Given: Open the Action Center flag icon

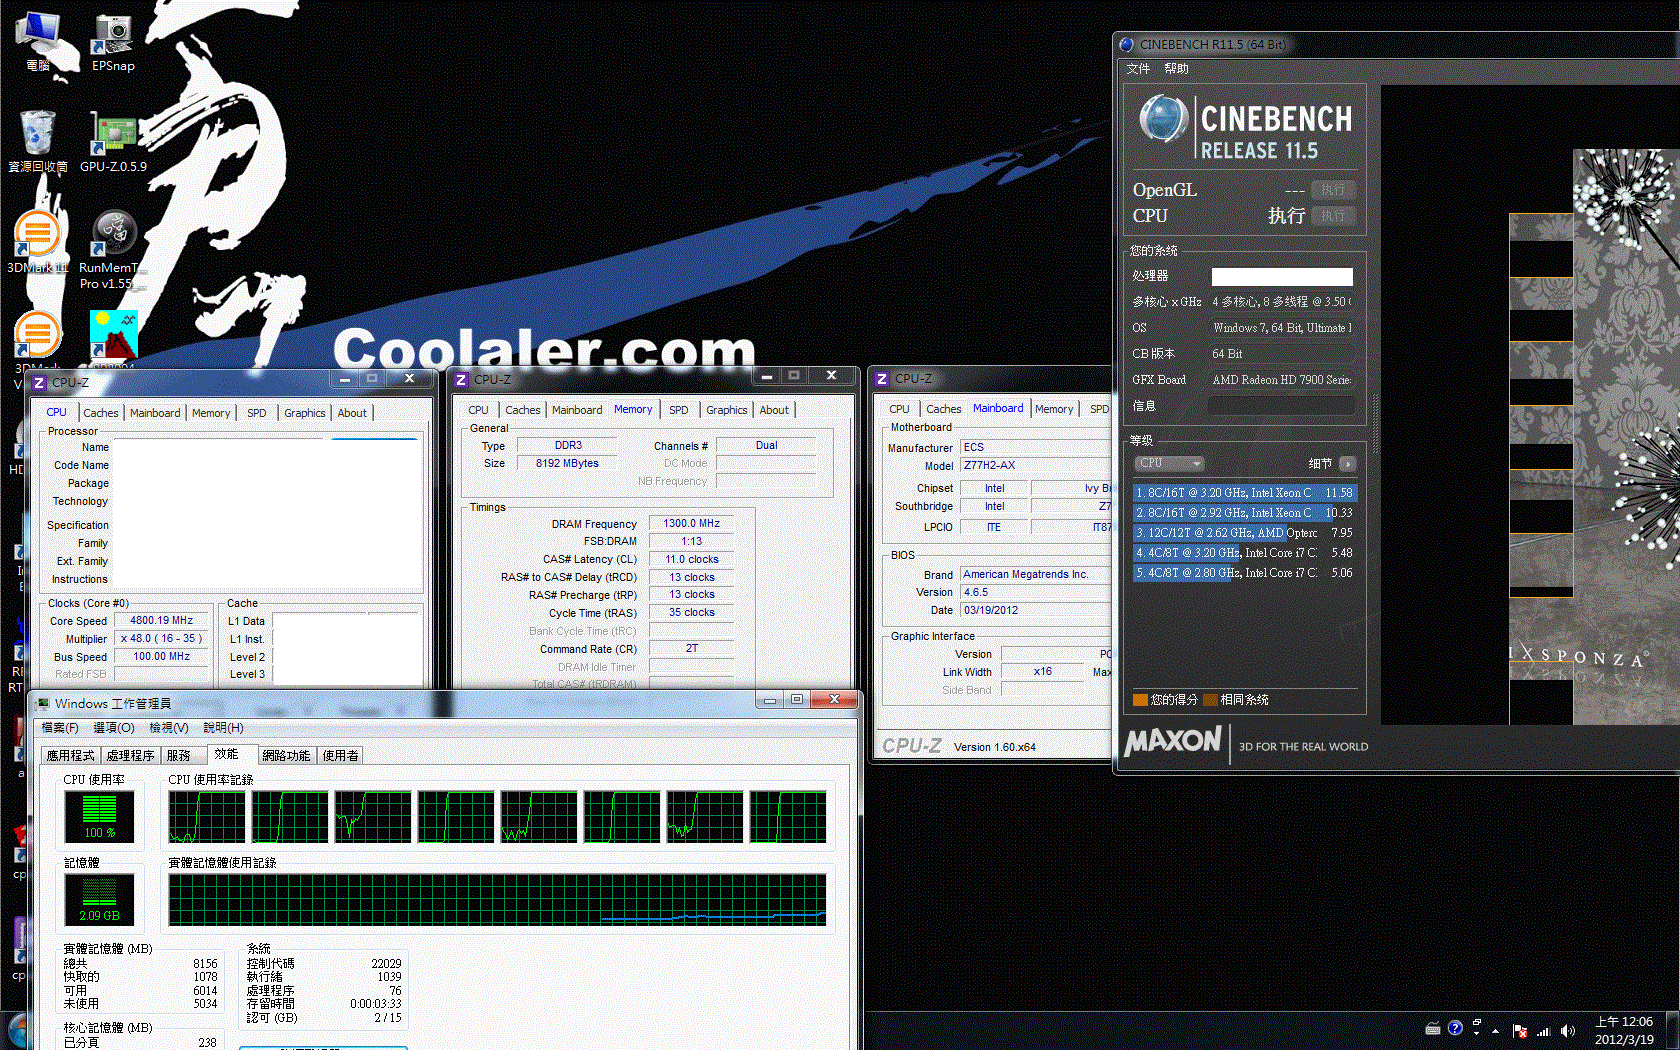Looking at the screenshot, I should (1520, 1030).
